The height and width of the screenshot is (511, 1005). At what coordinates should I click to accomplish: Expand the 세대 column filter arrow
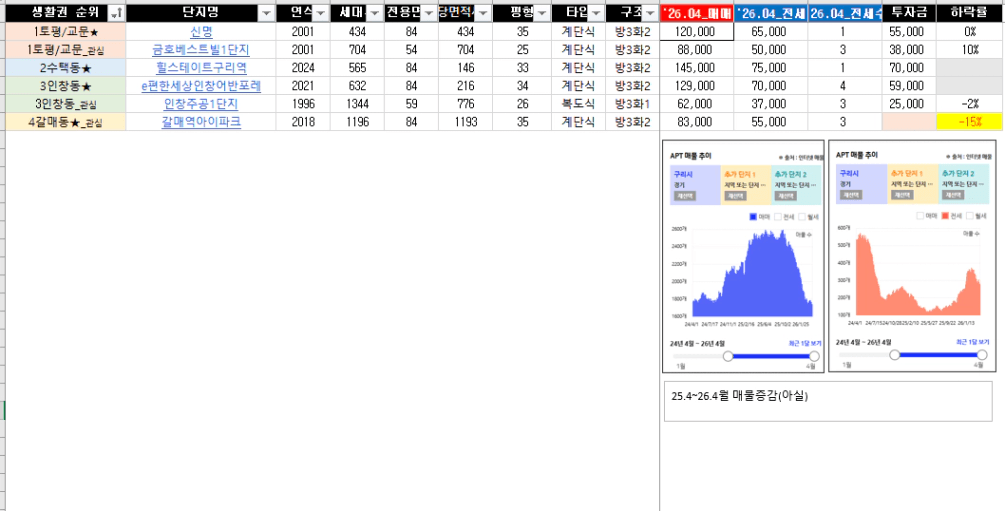coord(373,13)
